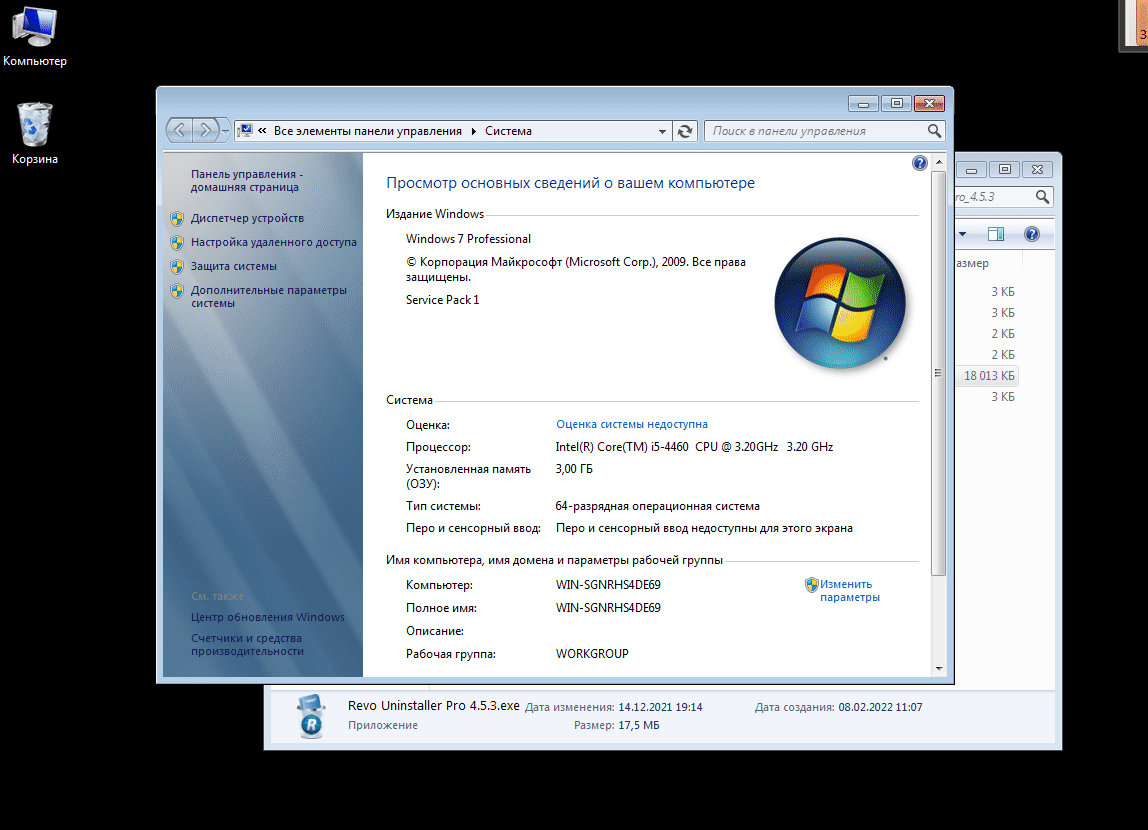Click 'Изменить параметры' link
The image size is (1148, 830).
pos(849,591)
